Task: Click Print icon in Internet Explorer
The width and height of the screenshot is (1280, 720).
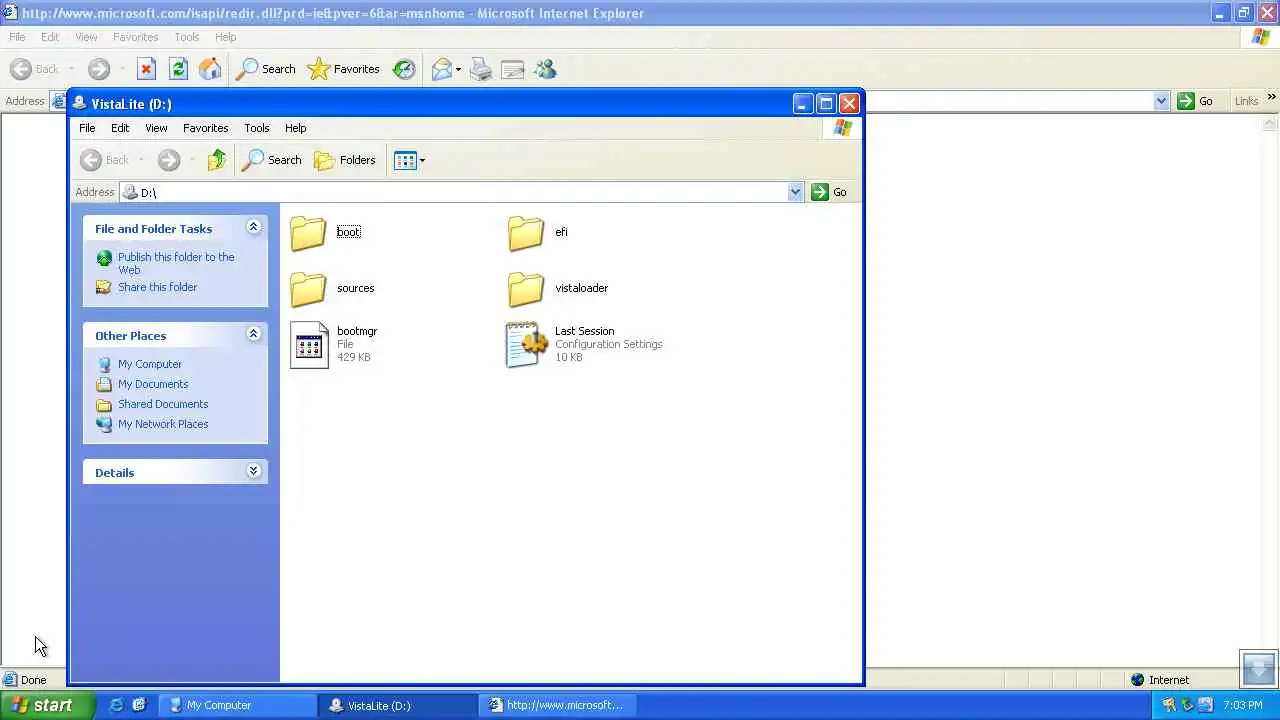Action: pos(481,69)
